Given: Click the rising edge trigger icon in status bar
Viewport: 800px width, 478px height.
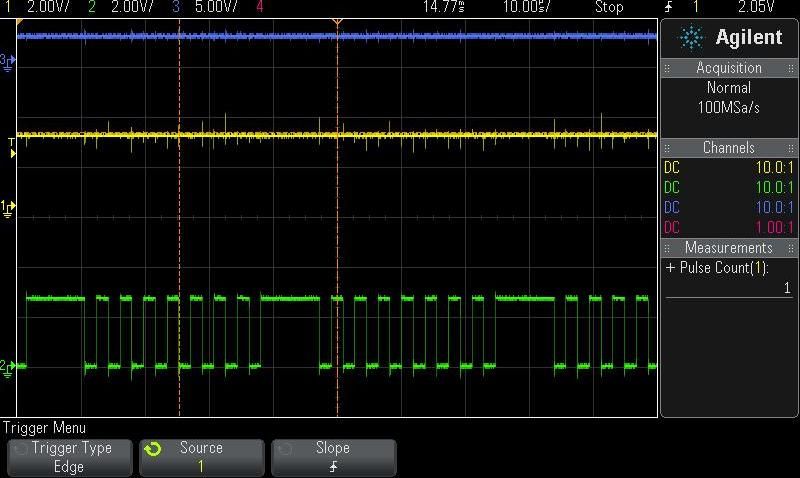Looking at the screenshot, I should click(x=669, y=7).
